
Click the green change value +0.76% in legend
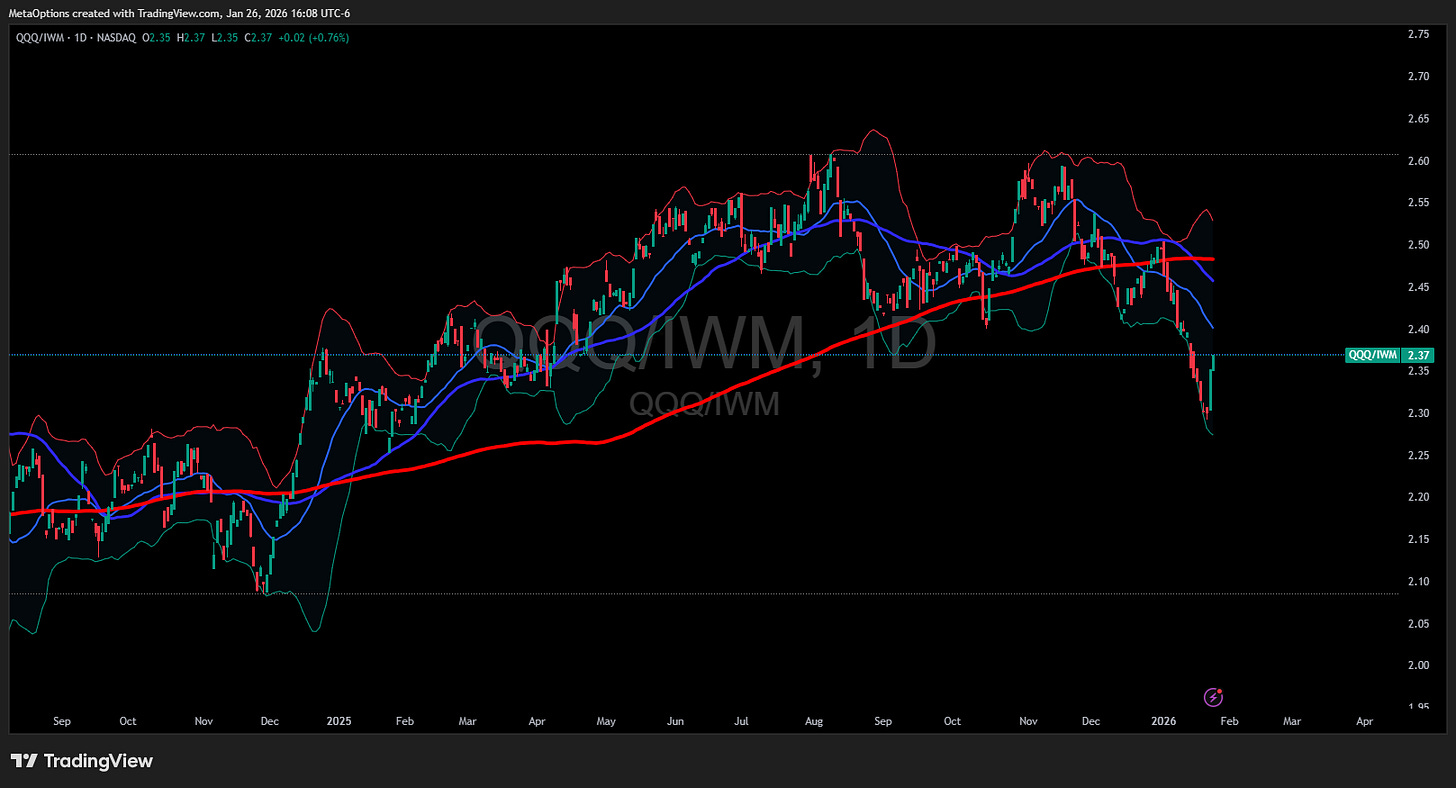pos(328,37)
